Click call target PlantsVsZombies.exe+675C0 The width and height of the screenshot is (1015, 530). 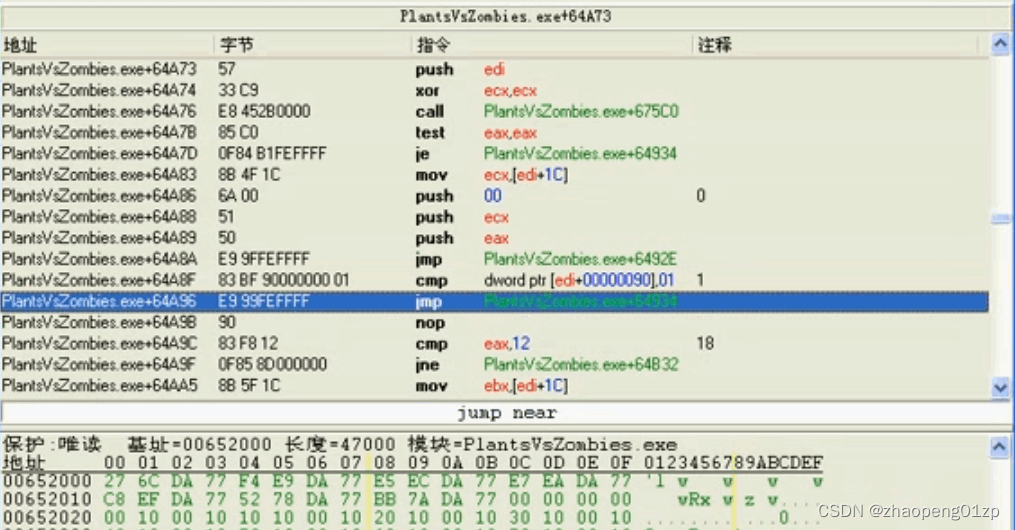(581, 111)
